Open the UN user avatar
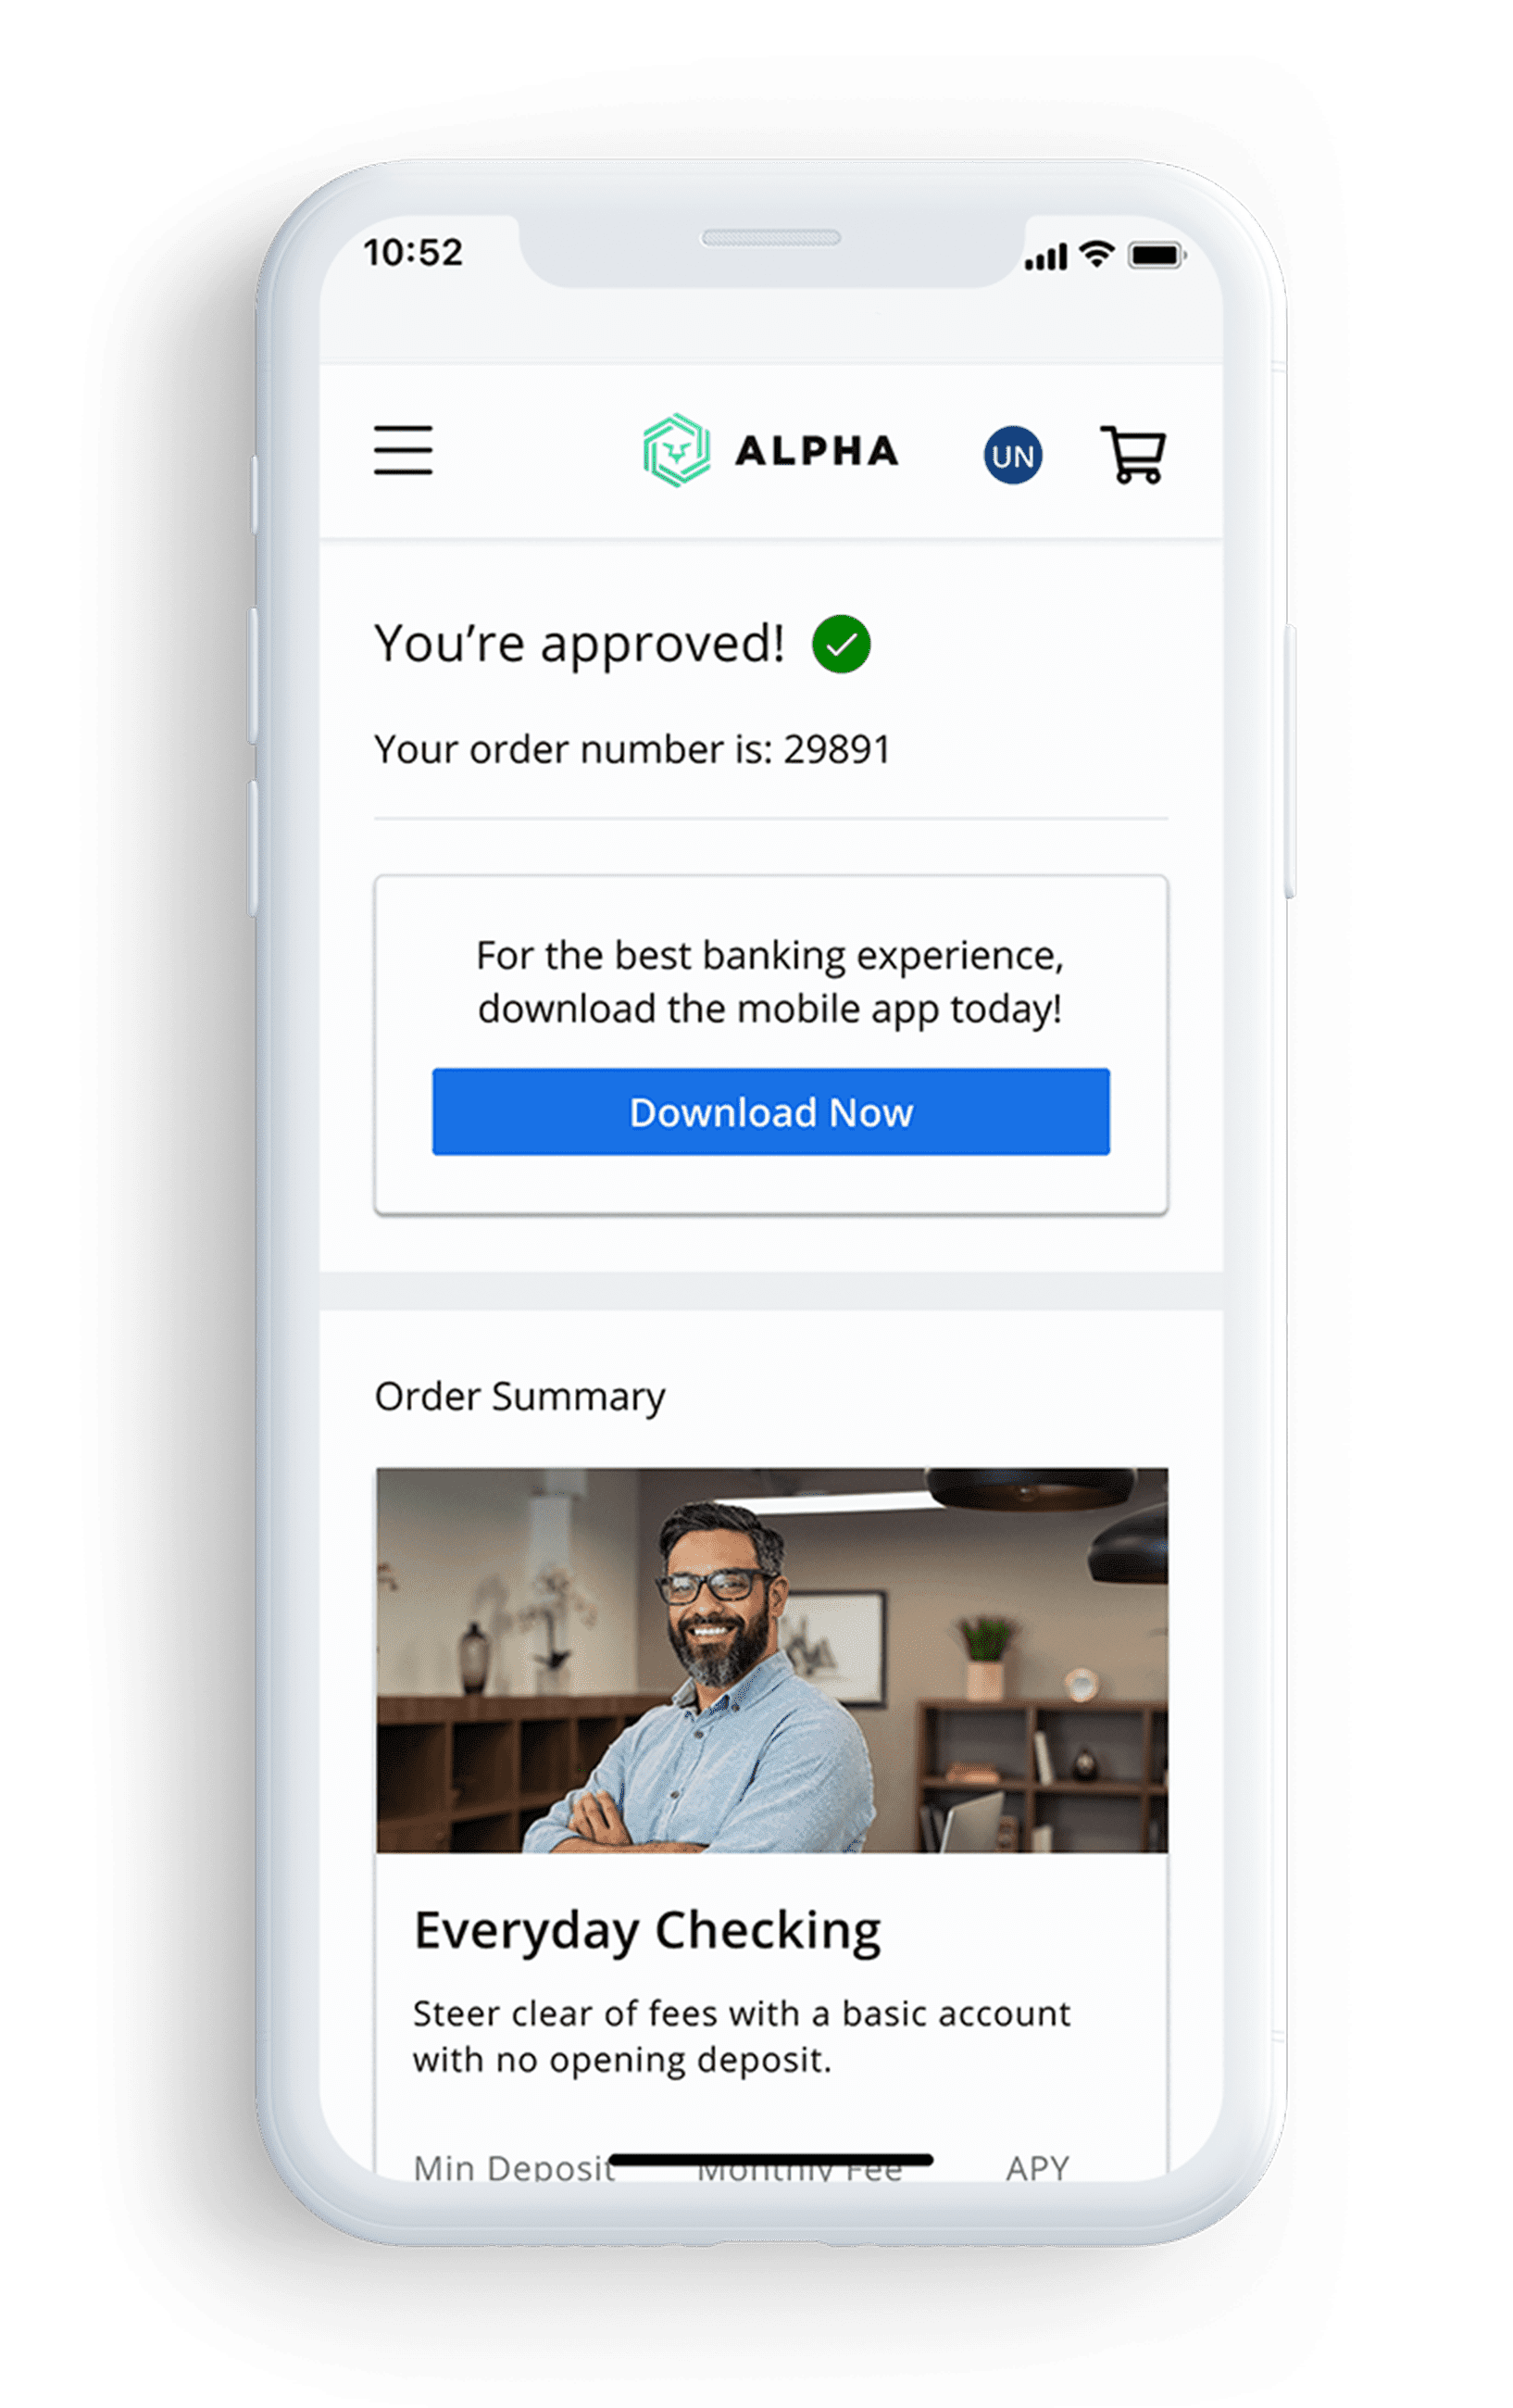Screen dimensions: 1513x2408 (1012, 455)
